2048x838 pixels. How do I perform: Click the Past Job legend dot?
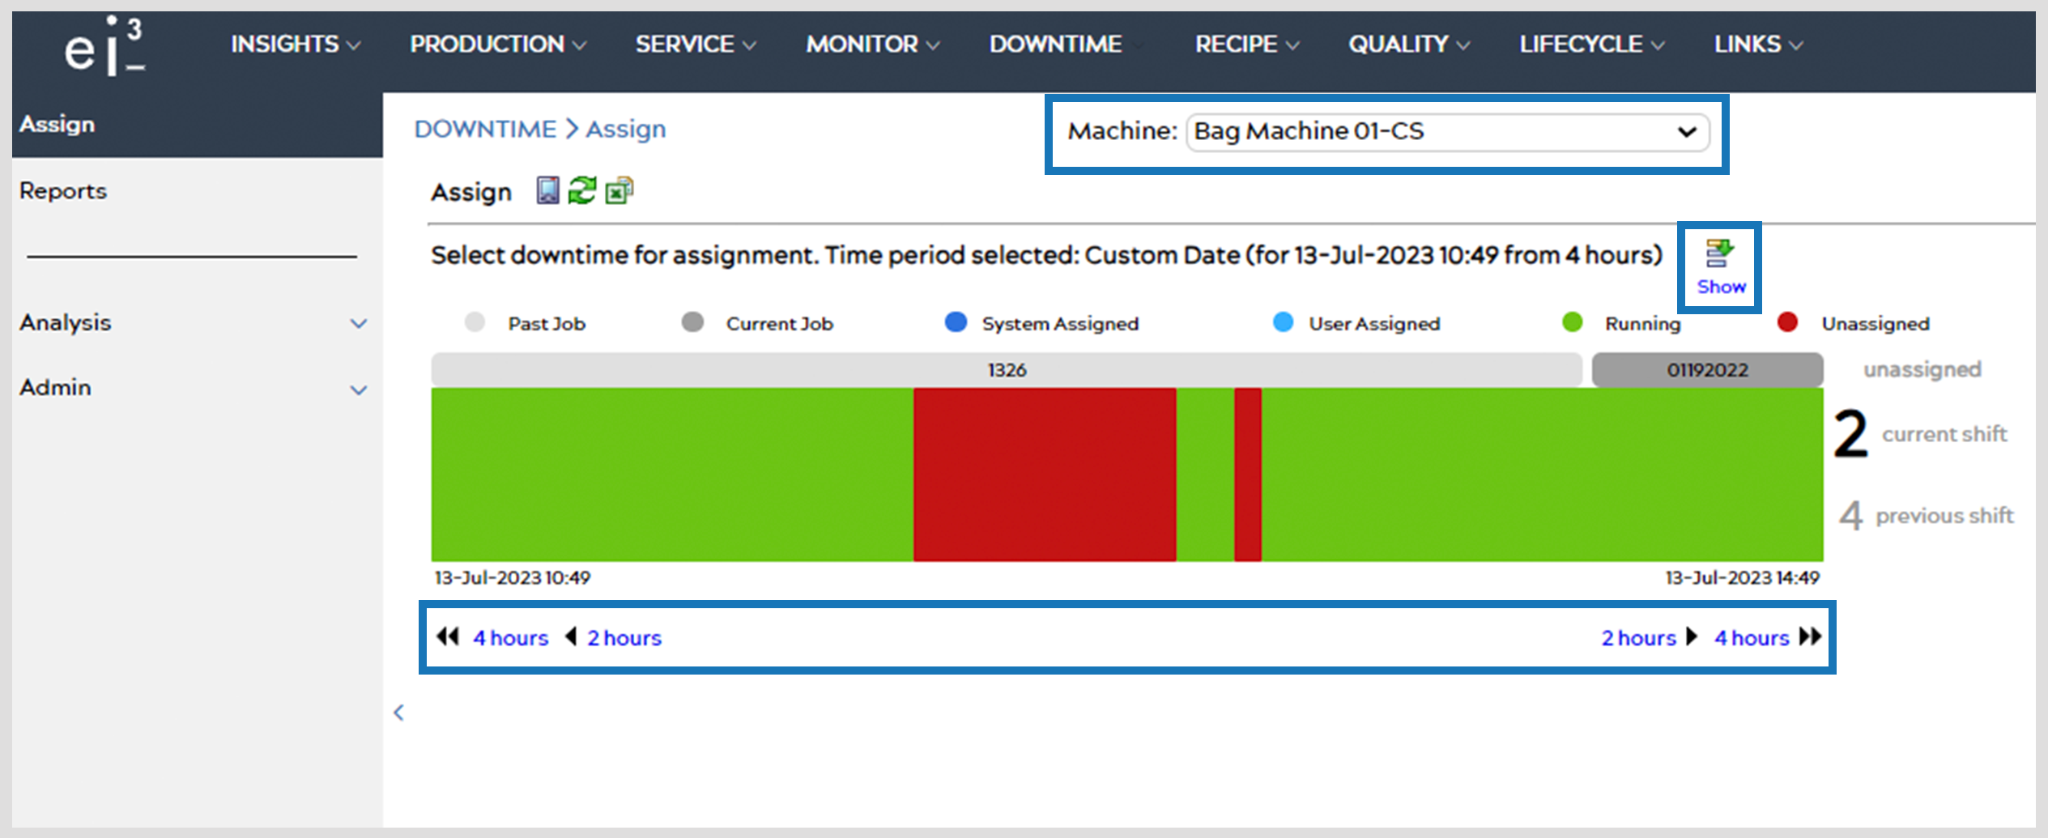pyautogui.click(x=475, y=322)
